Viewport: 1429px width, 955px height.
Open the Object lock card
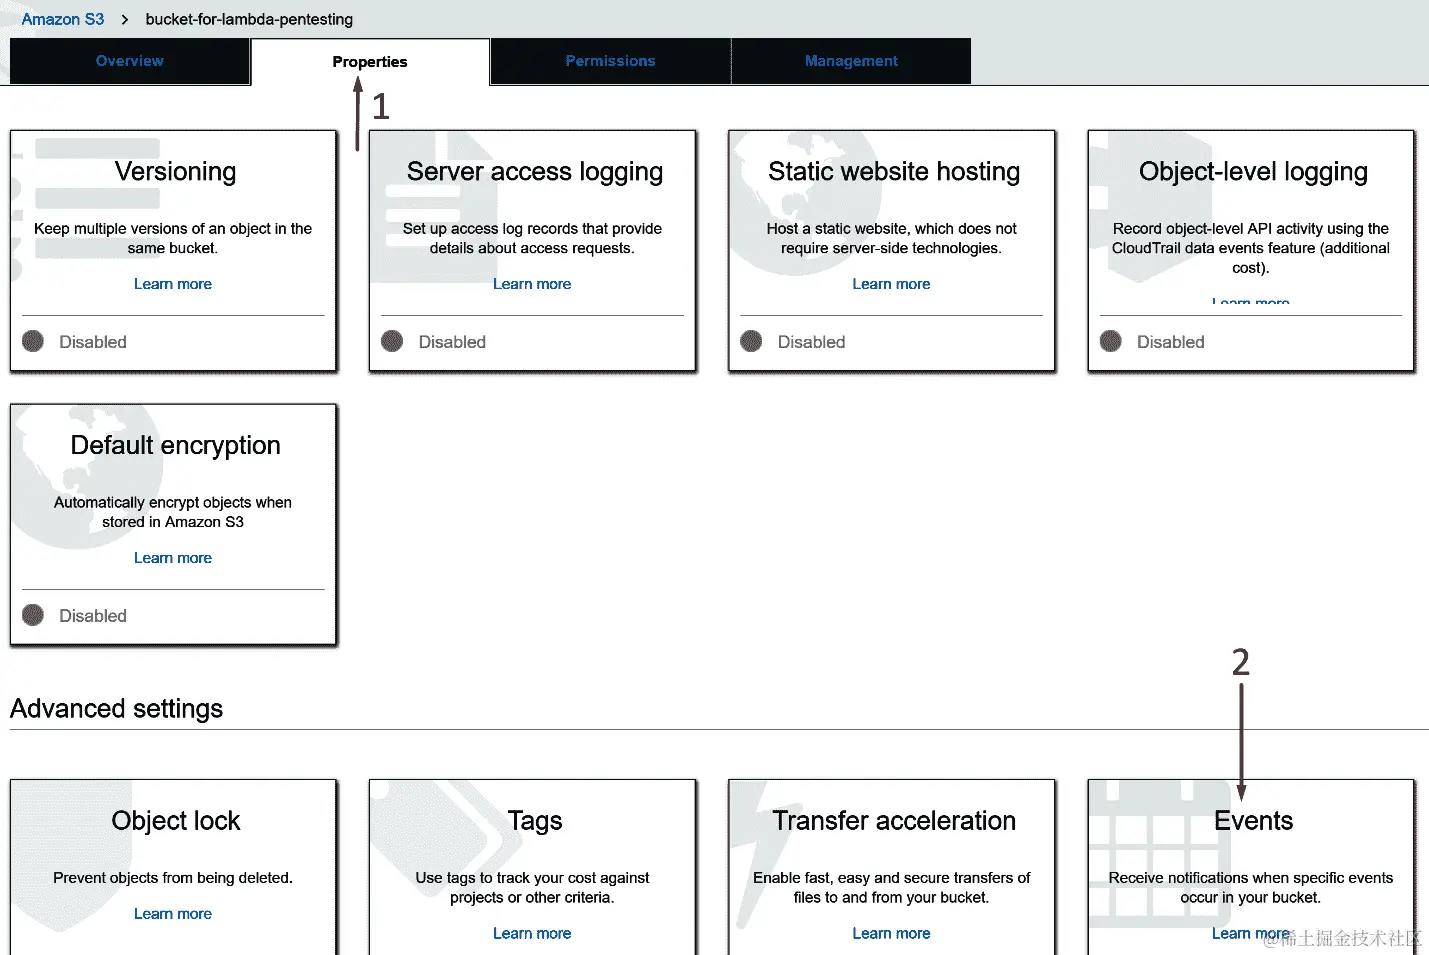174,867
